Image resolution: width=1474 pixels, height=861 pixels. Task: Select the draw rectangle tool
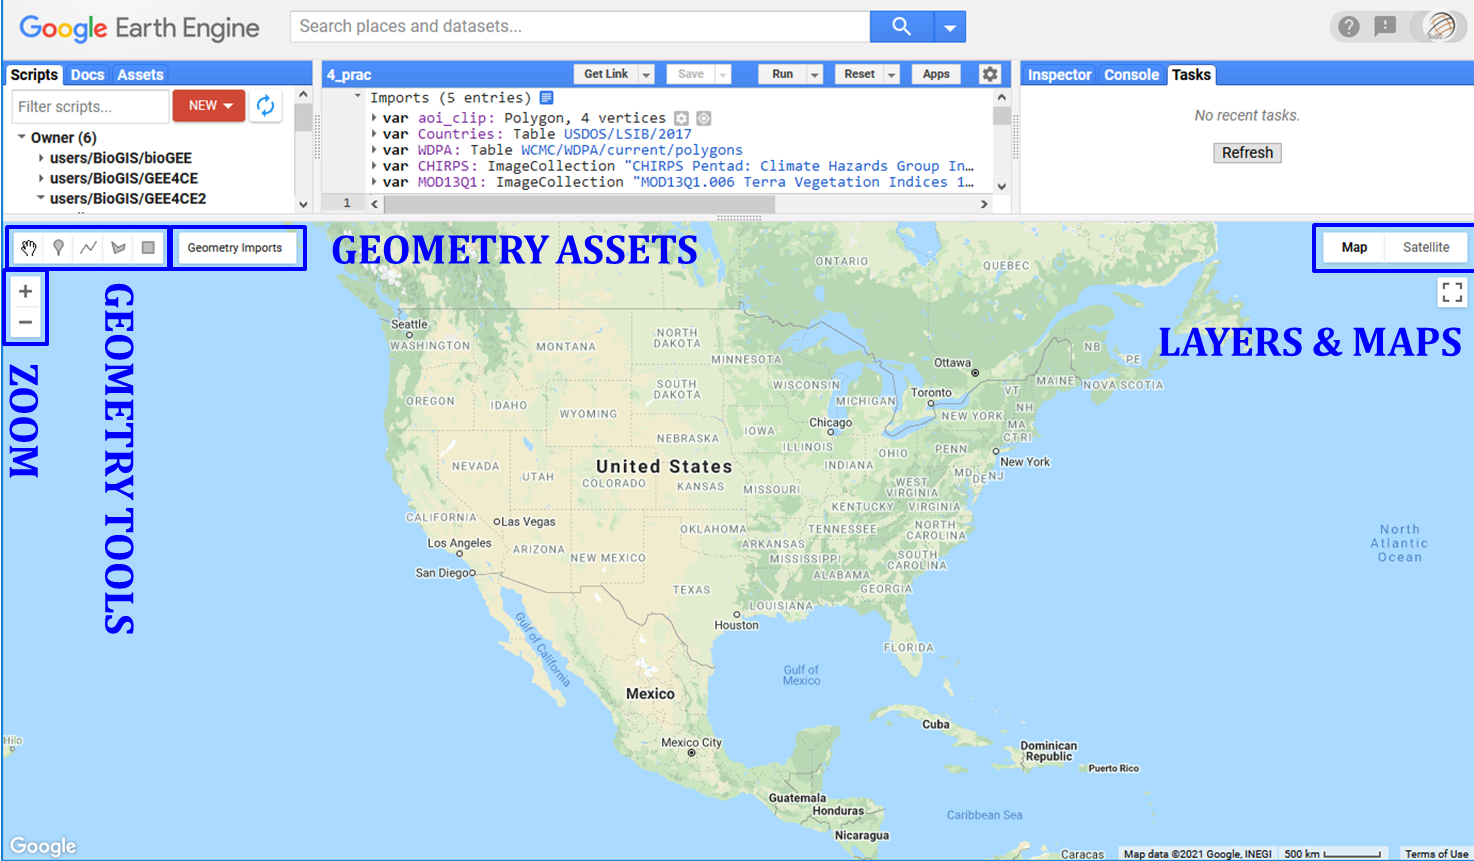coord(148,248)
